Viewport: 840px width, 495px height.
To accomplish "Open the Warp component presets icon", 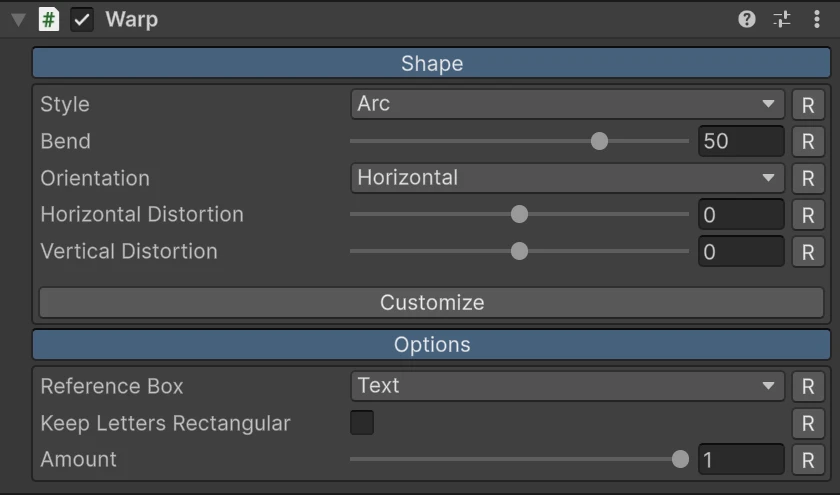I will tap(782, 19).
